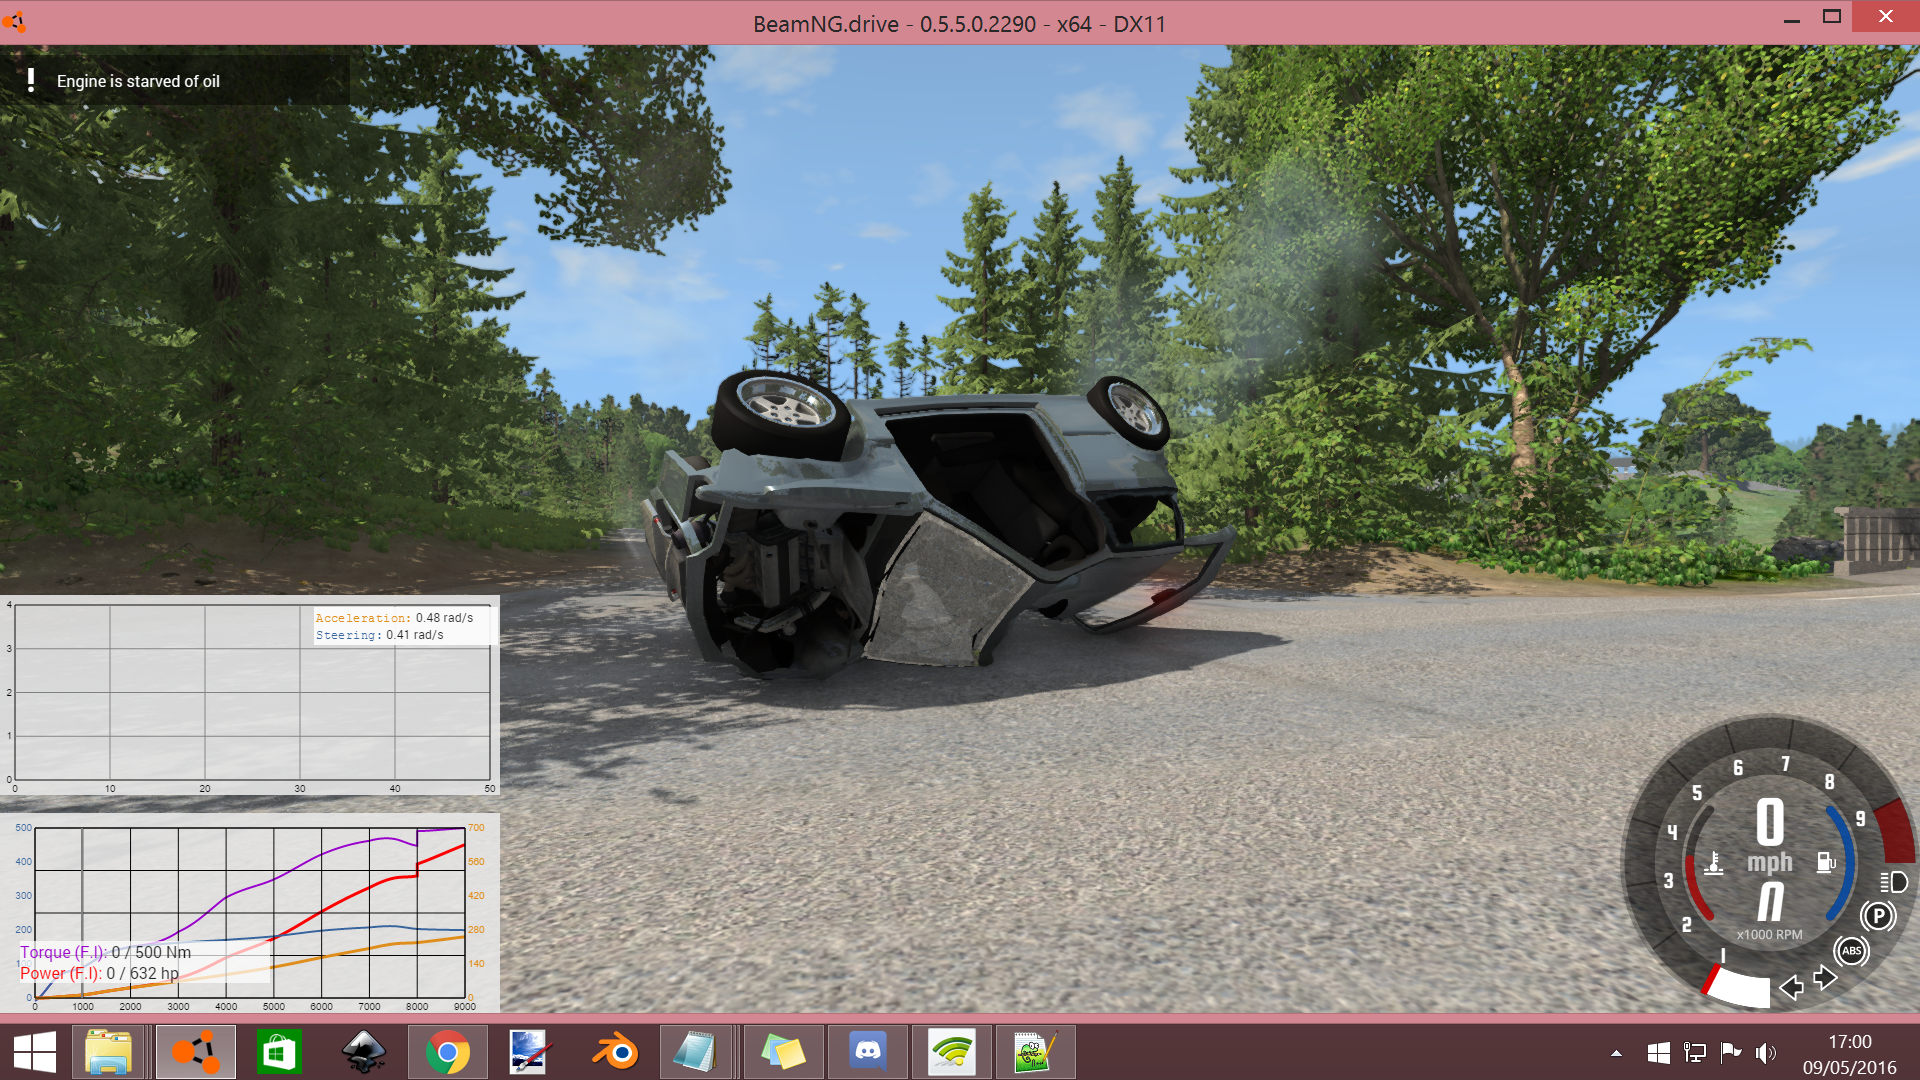
Task: Click the BeamNG logo in the title bar
Action: [14, 21]
